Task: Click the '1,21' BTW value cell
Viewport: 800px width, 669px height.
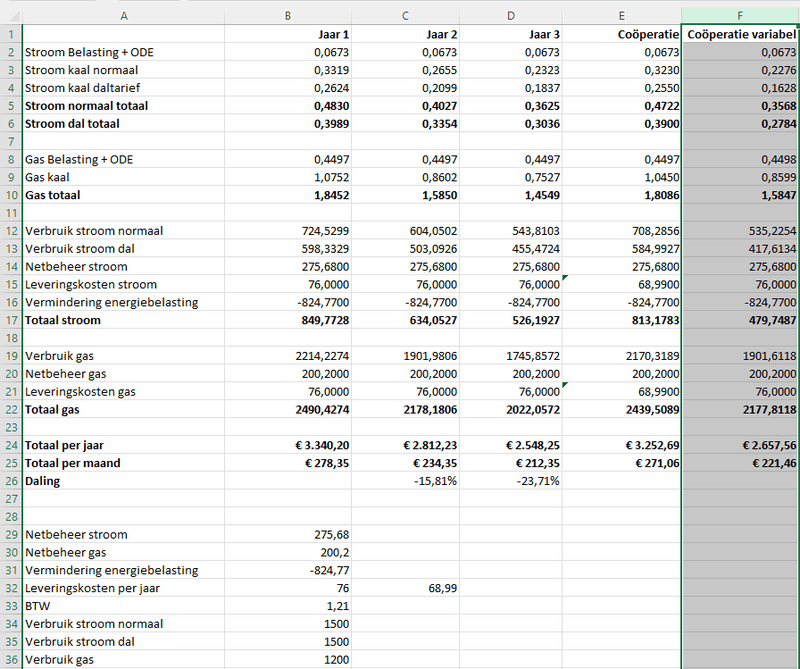Action: pos(288,606)
